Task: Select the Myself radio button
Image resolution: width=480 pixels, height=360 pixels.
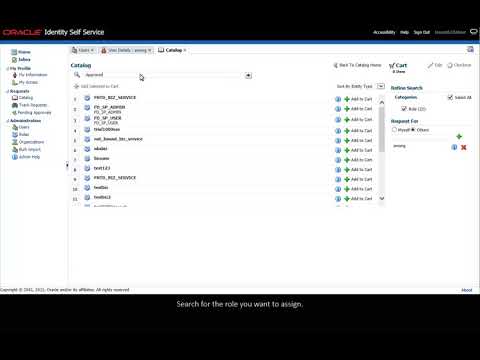Action: point(394,130)
